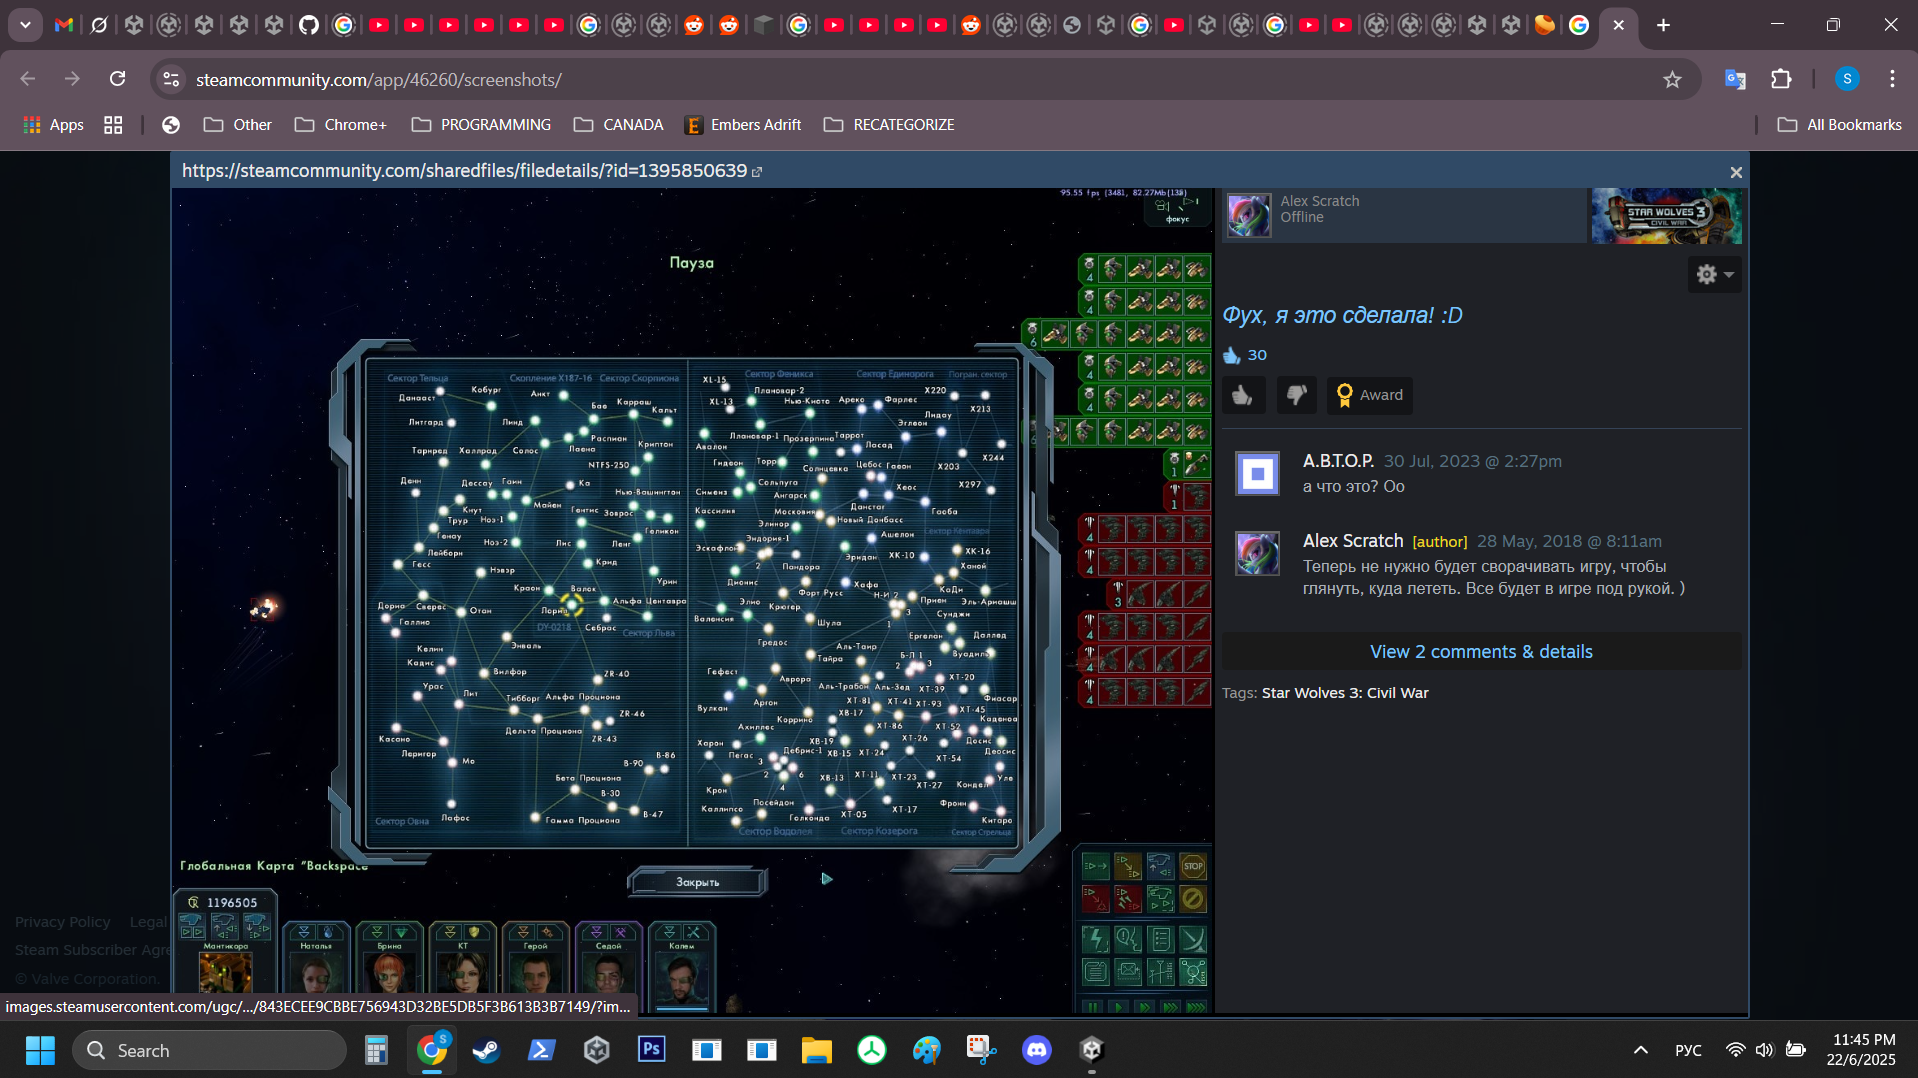Open View 2 comments & details

tap(1481, 651)
